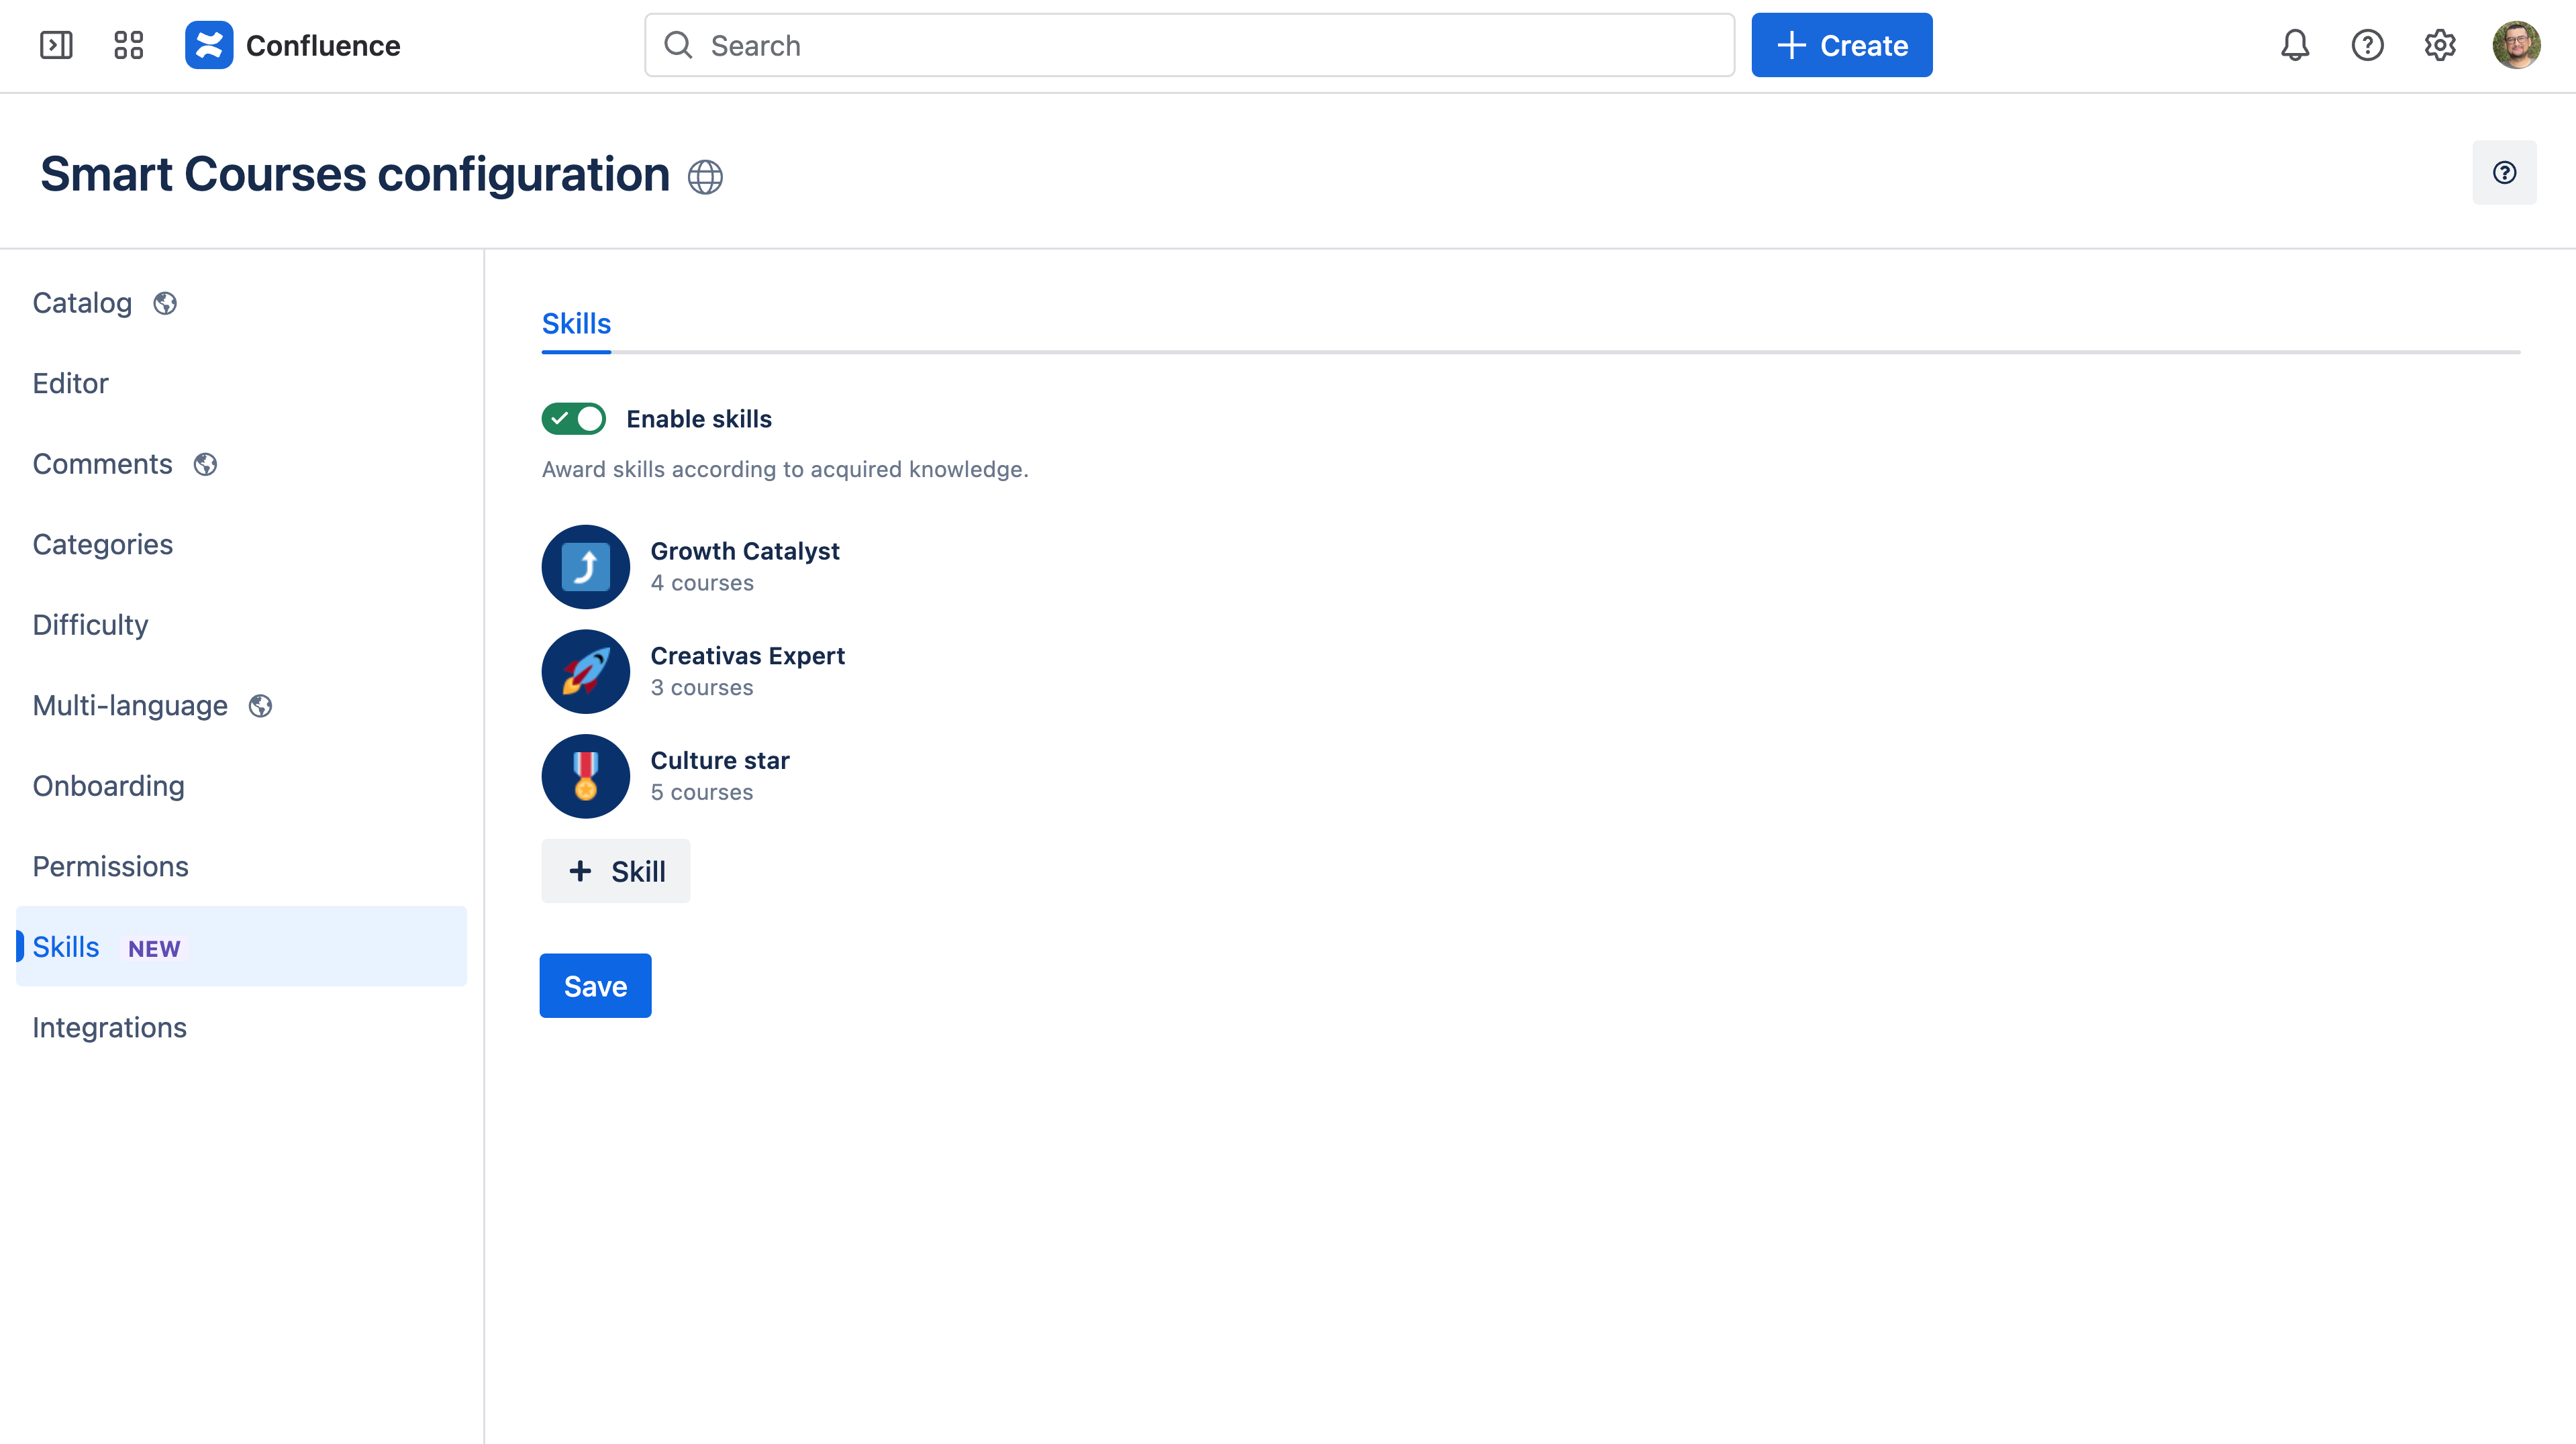Open the settings gear icon
The width and height of the screenshot is (2576, 1444).
(2440, 45)
